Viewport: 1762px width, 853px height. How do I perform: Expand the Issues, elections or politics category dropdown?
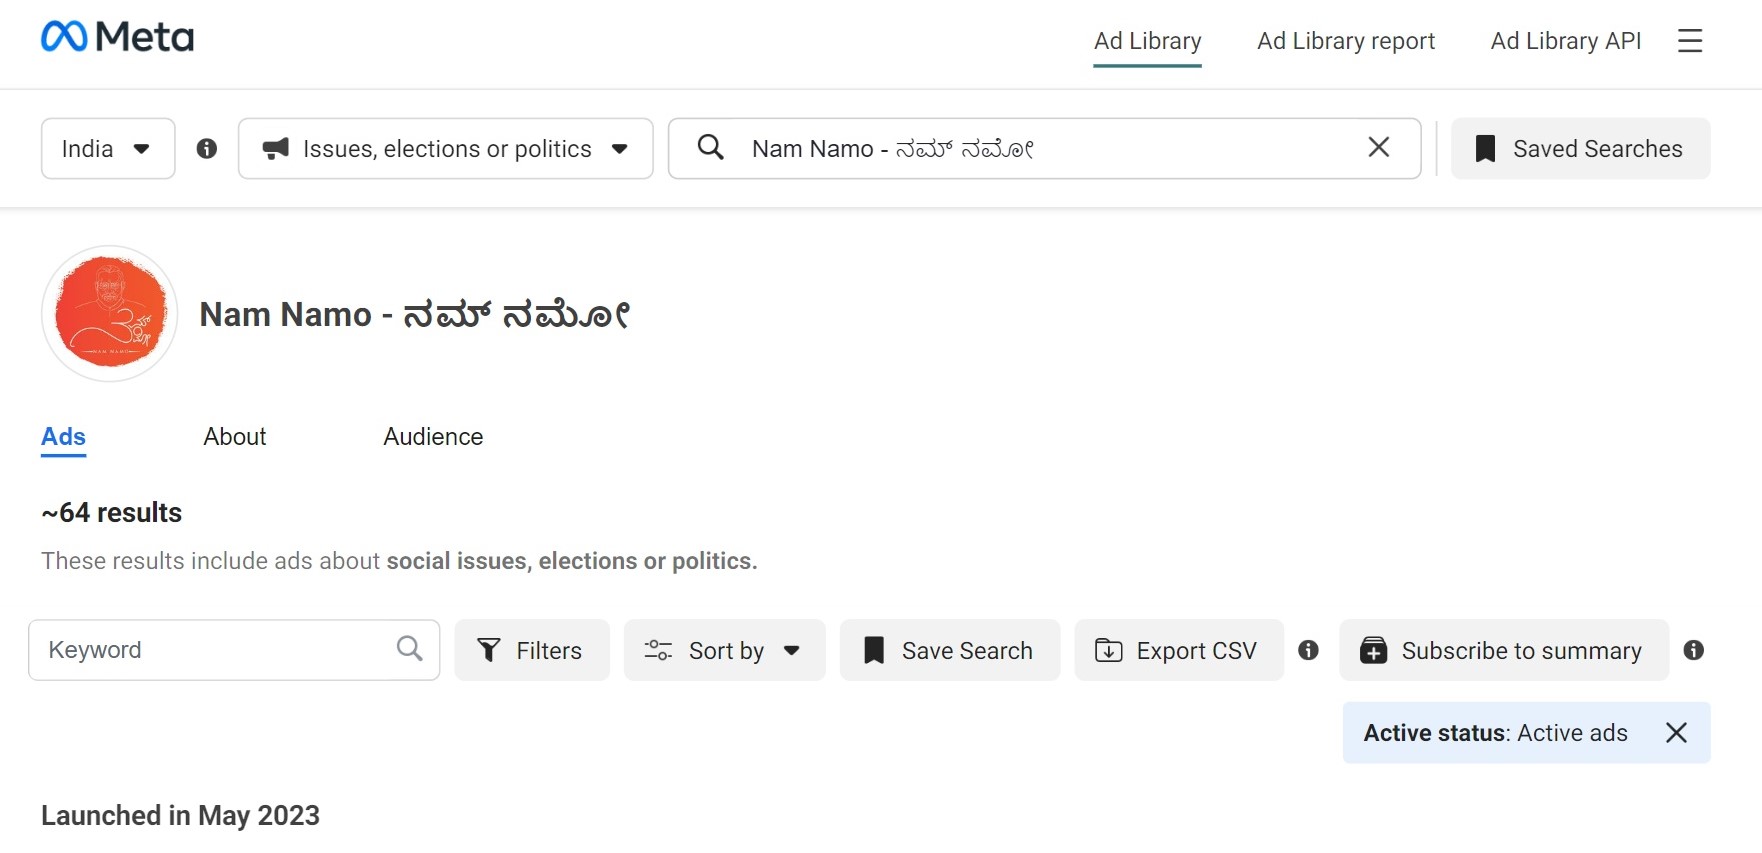pos(446,149)
